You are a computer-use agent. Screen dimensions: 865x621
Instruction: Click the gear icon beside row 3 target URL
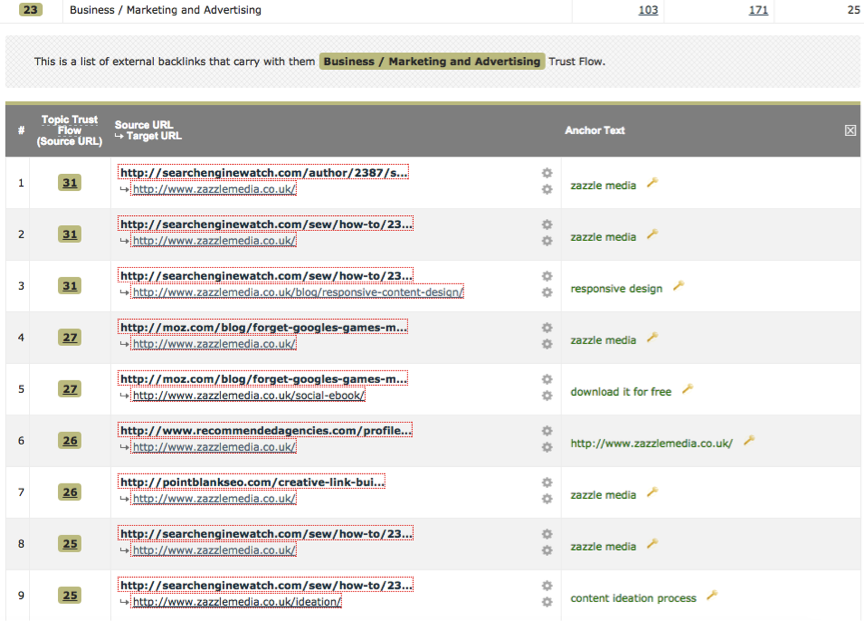click(547, 293)
